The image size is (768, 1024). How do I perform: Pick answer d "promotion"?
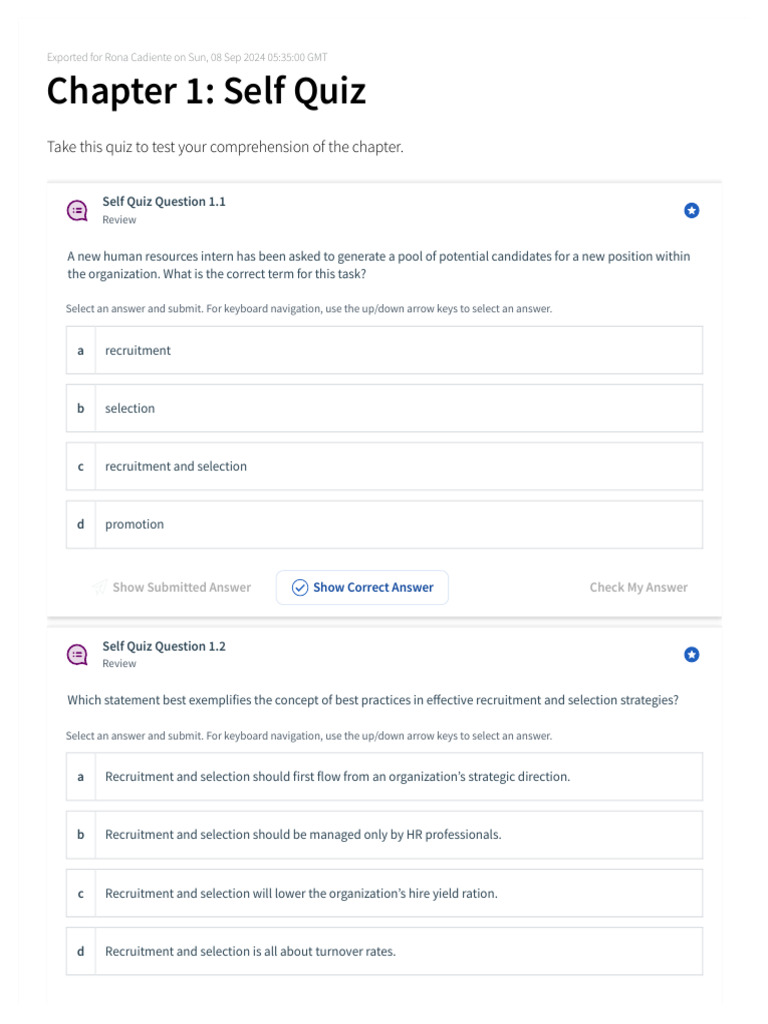pos(384,525)
